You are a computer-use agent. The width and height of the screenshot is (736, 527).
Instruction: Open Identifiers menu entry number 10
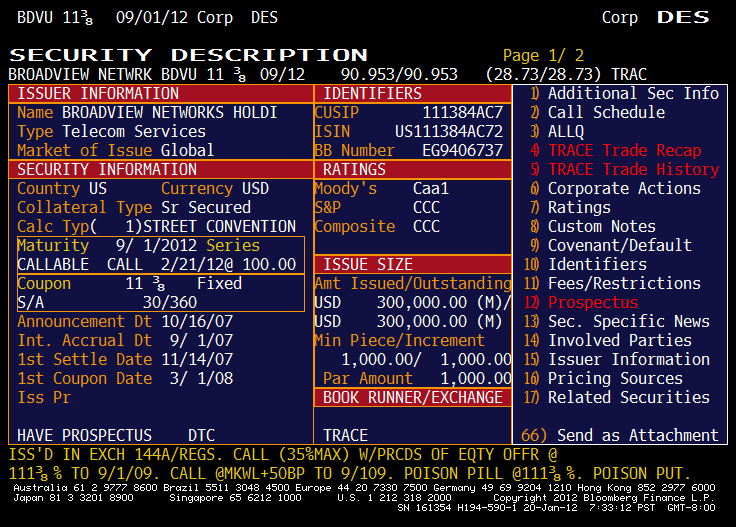click(x=585, y=265)
